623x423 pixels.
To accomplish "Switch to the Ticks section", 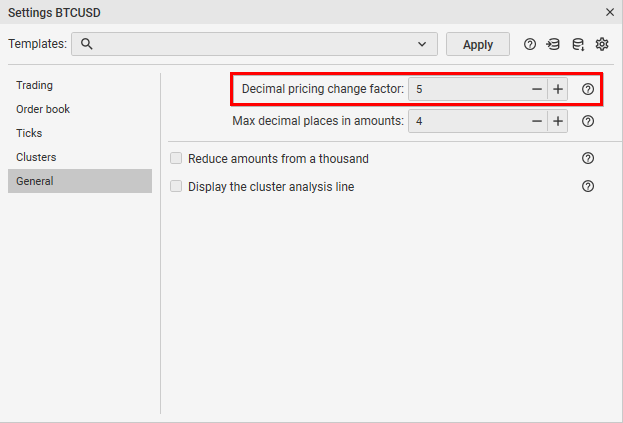I will pyautogui.click(x=79, y=133).
